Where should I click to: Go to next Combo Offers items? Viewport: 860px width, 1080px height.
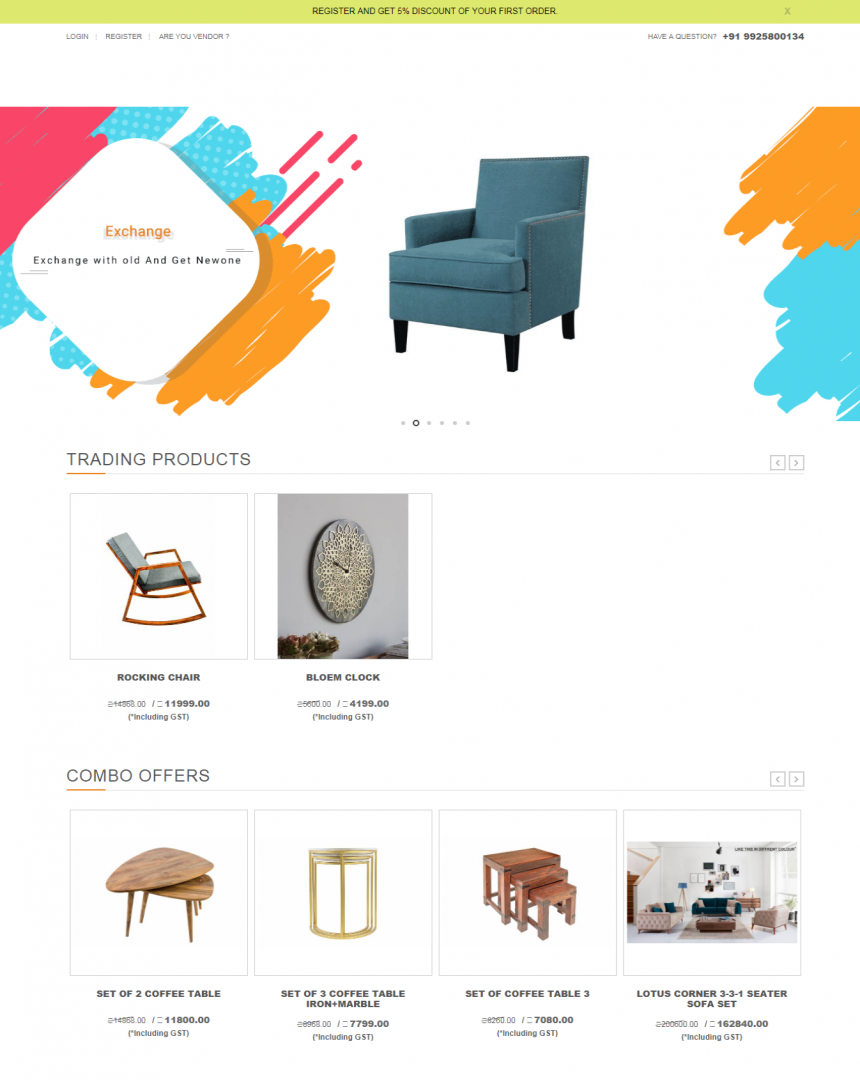796,779
